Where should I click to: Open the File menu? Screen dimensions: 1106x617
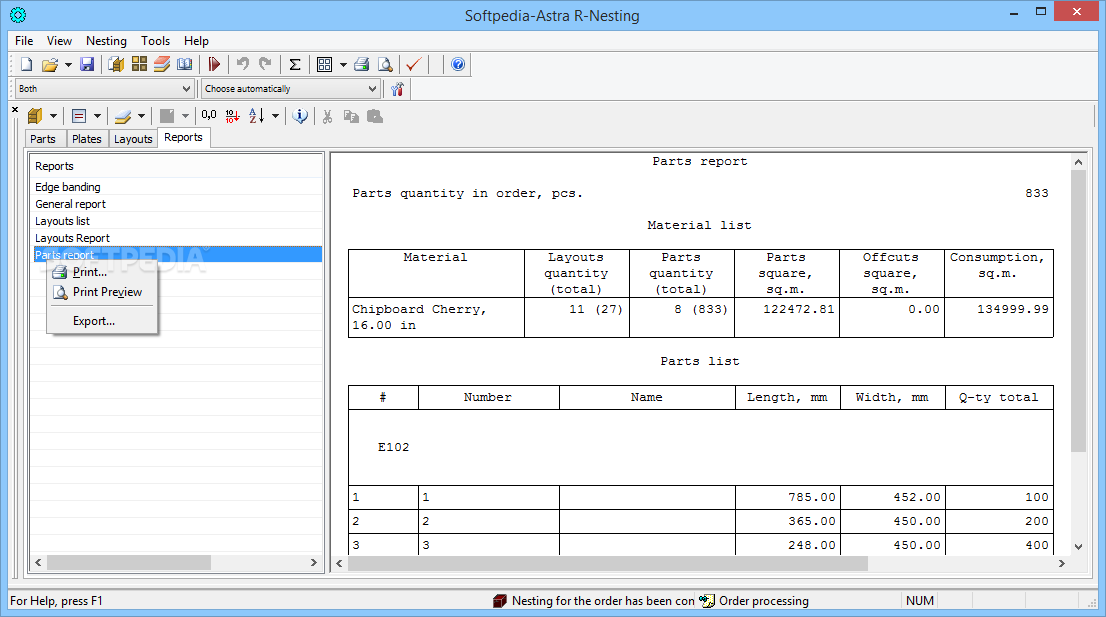coord(24,41)
